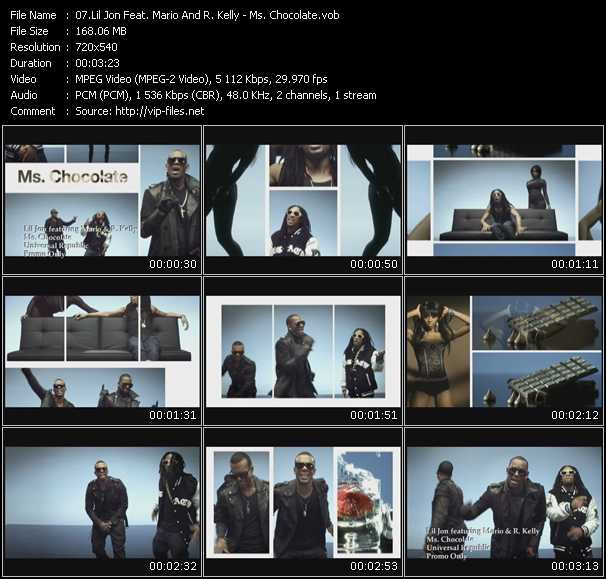Click the timestamp 00:02:53
The height and width of the screenshot is (579, 606).
tap(374, 566)
